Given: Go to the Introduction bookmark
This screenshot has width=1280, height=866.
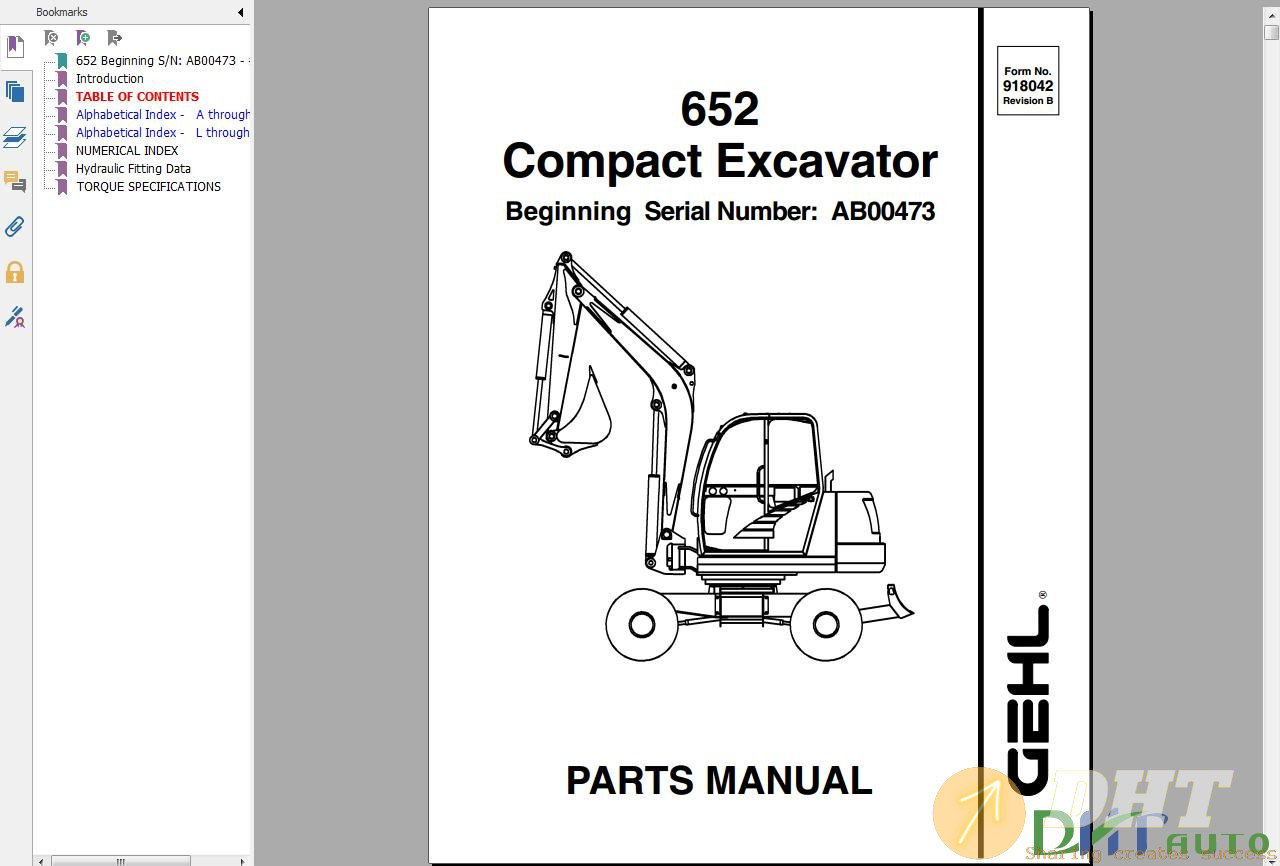Looking at the screenshot, I should click(110, 79).
